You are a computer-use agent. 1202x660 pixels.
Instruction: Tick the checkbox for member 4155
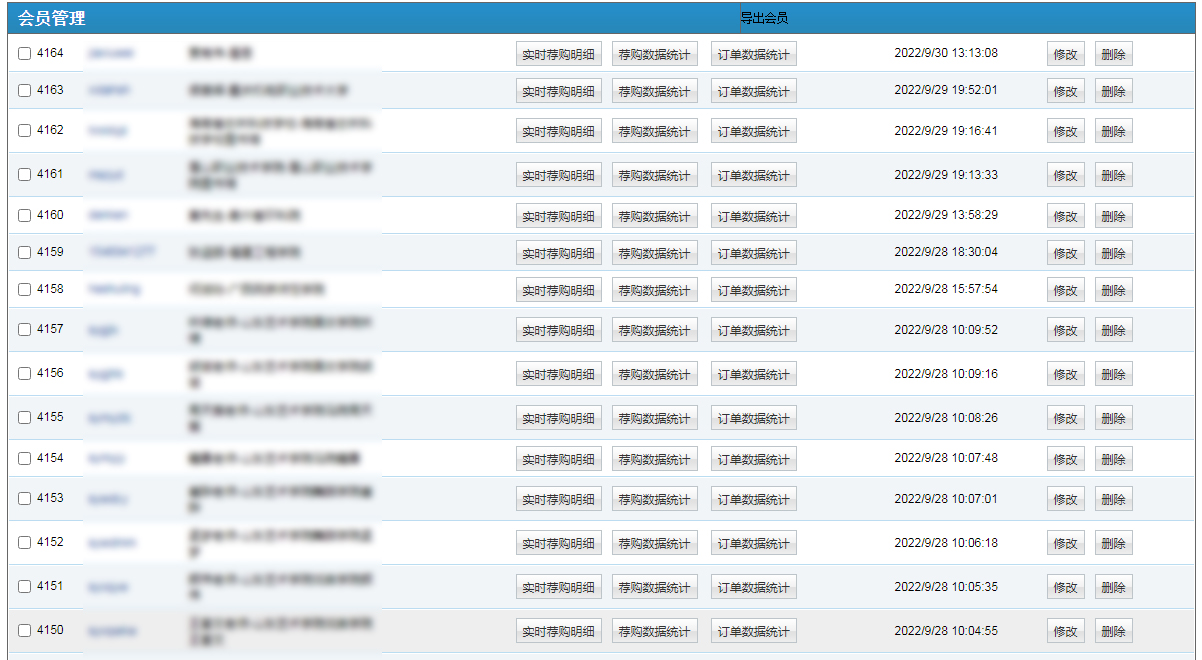coord(25,418)
